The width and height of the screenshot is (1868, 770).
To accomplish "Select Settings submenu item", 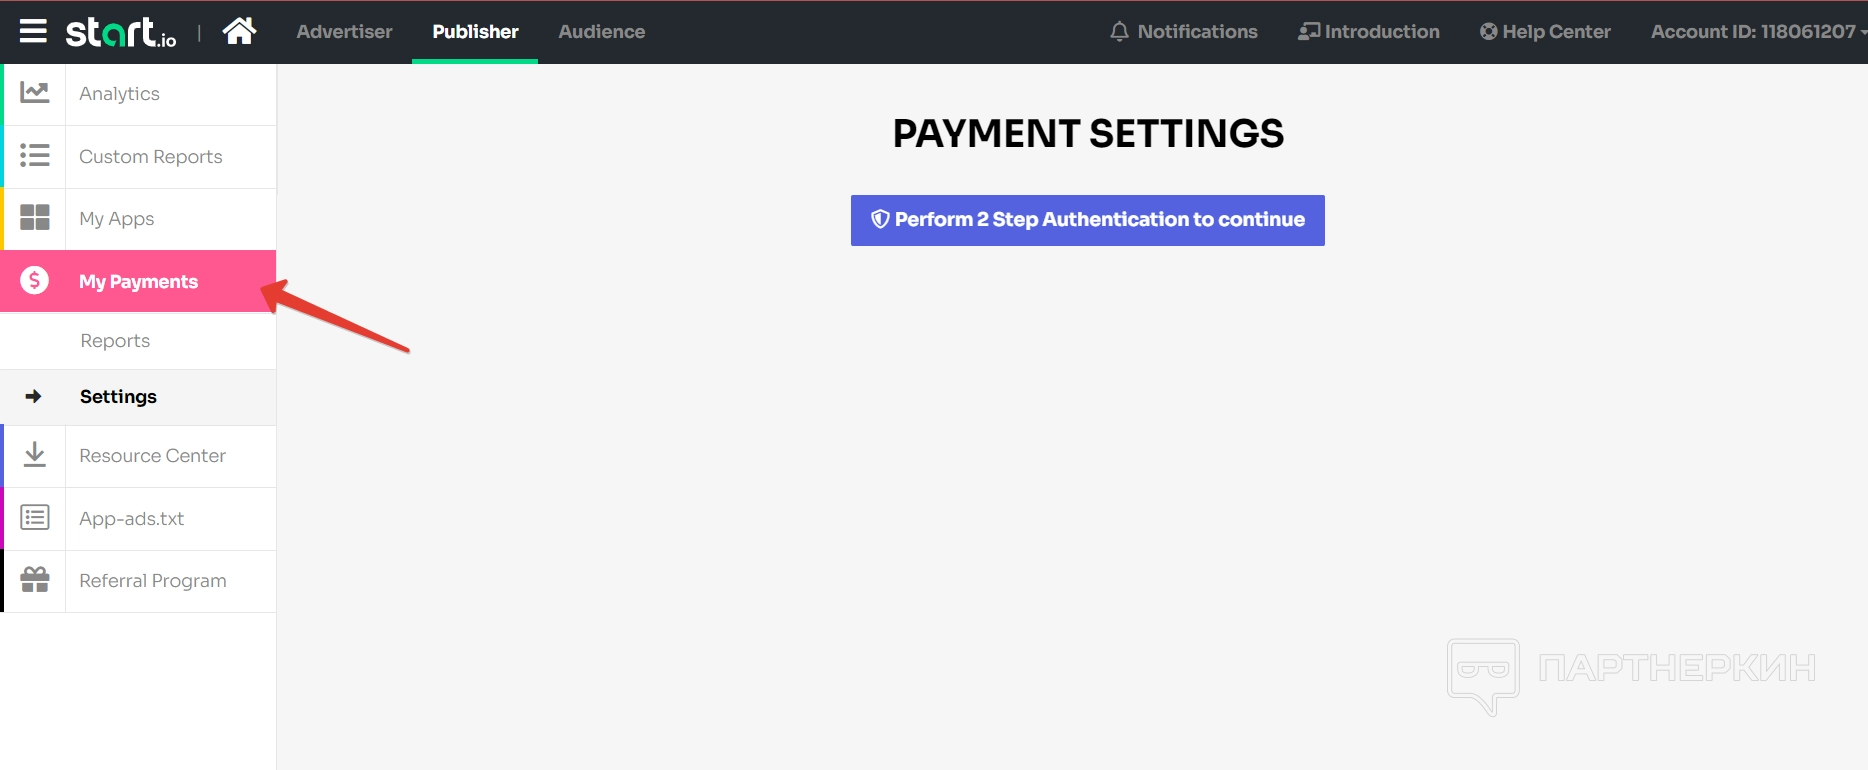I will pos(118,397).
